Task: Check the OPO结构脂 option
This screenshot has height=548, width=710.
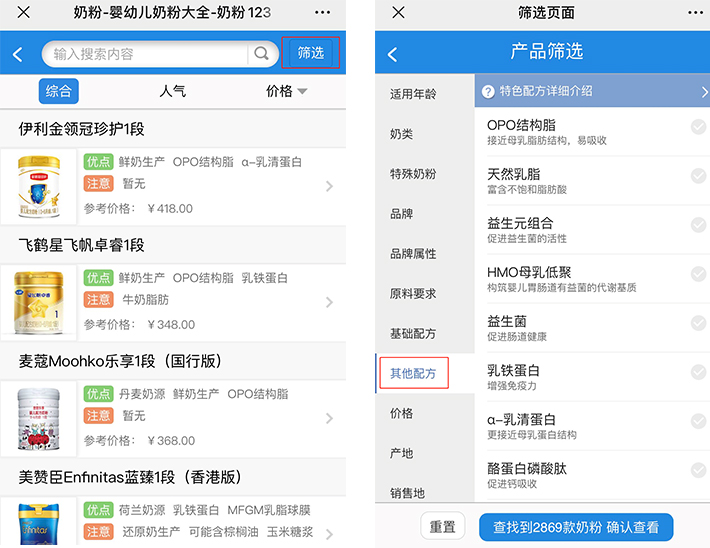Action: point(698,126)
